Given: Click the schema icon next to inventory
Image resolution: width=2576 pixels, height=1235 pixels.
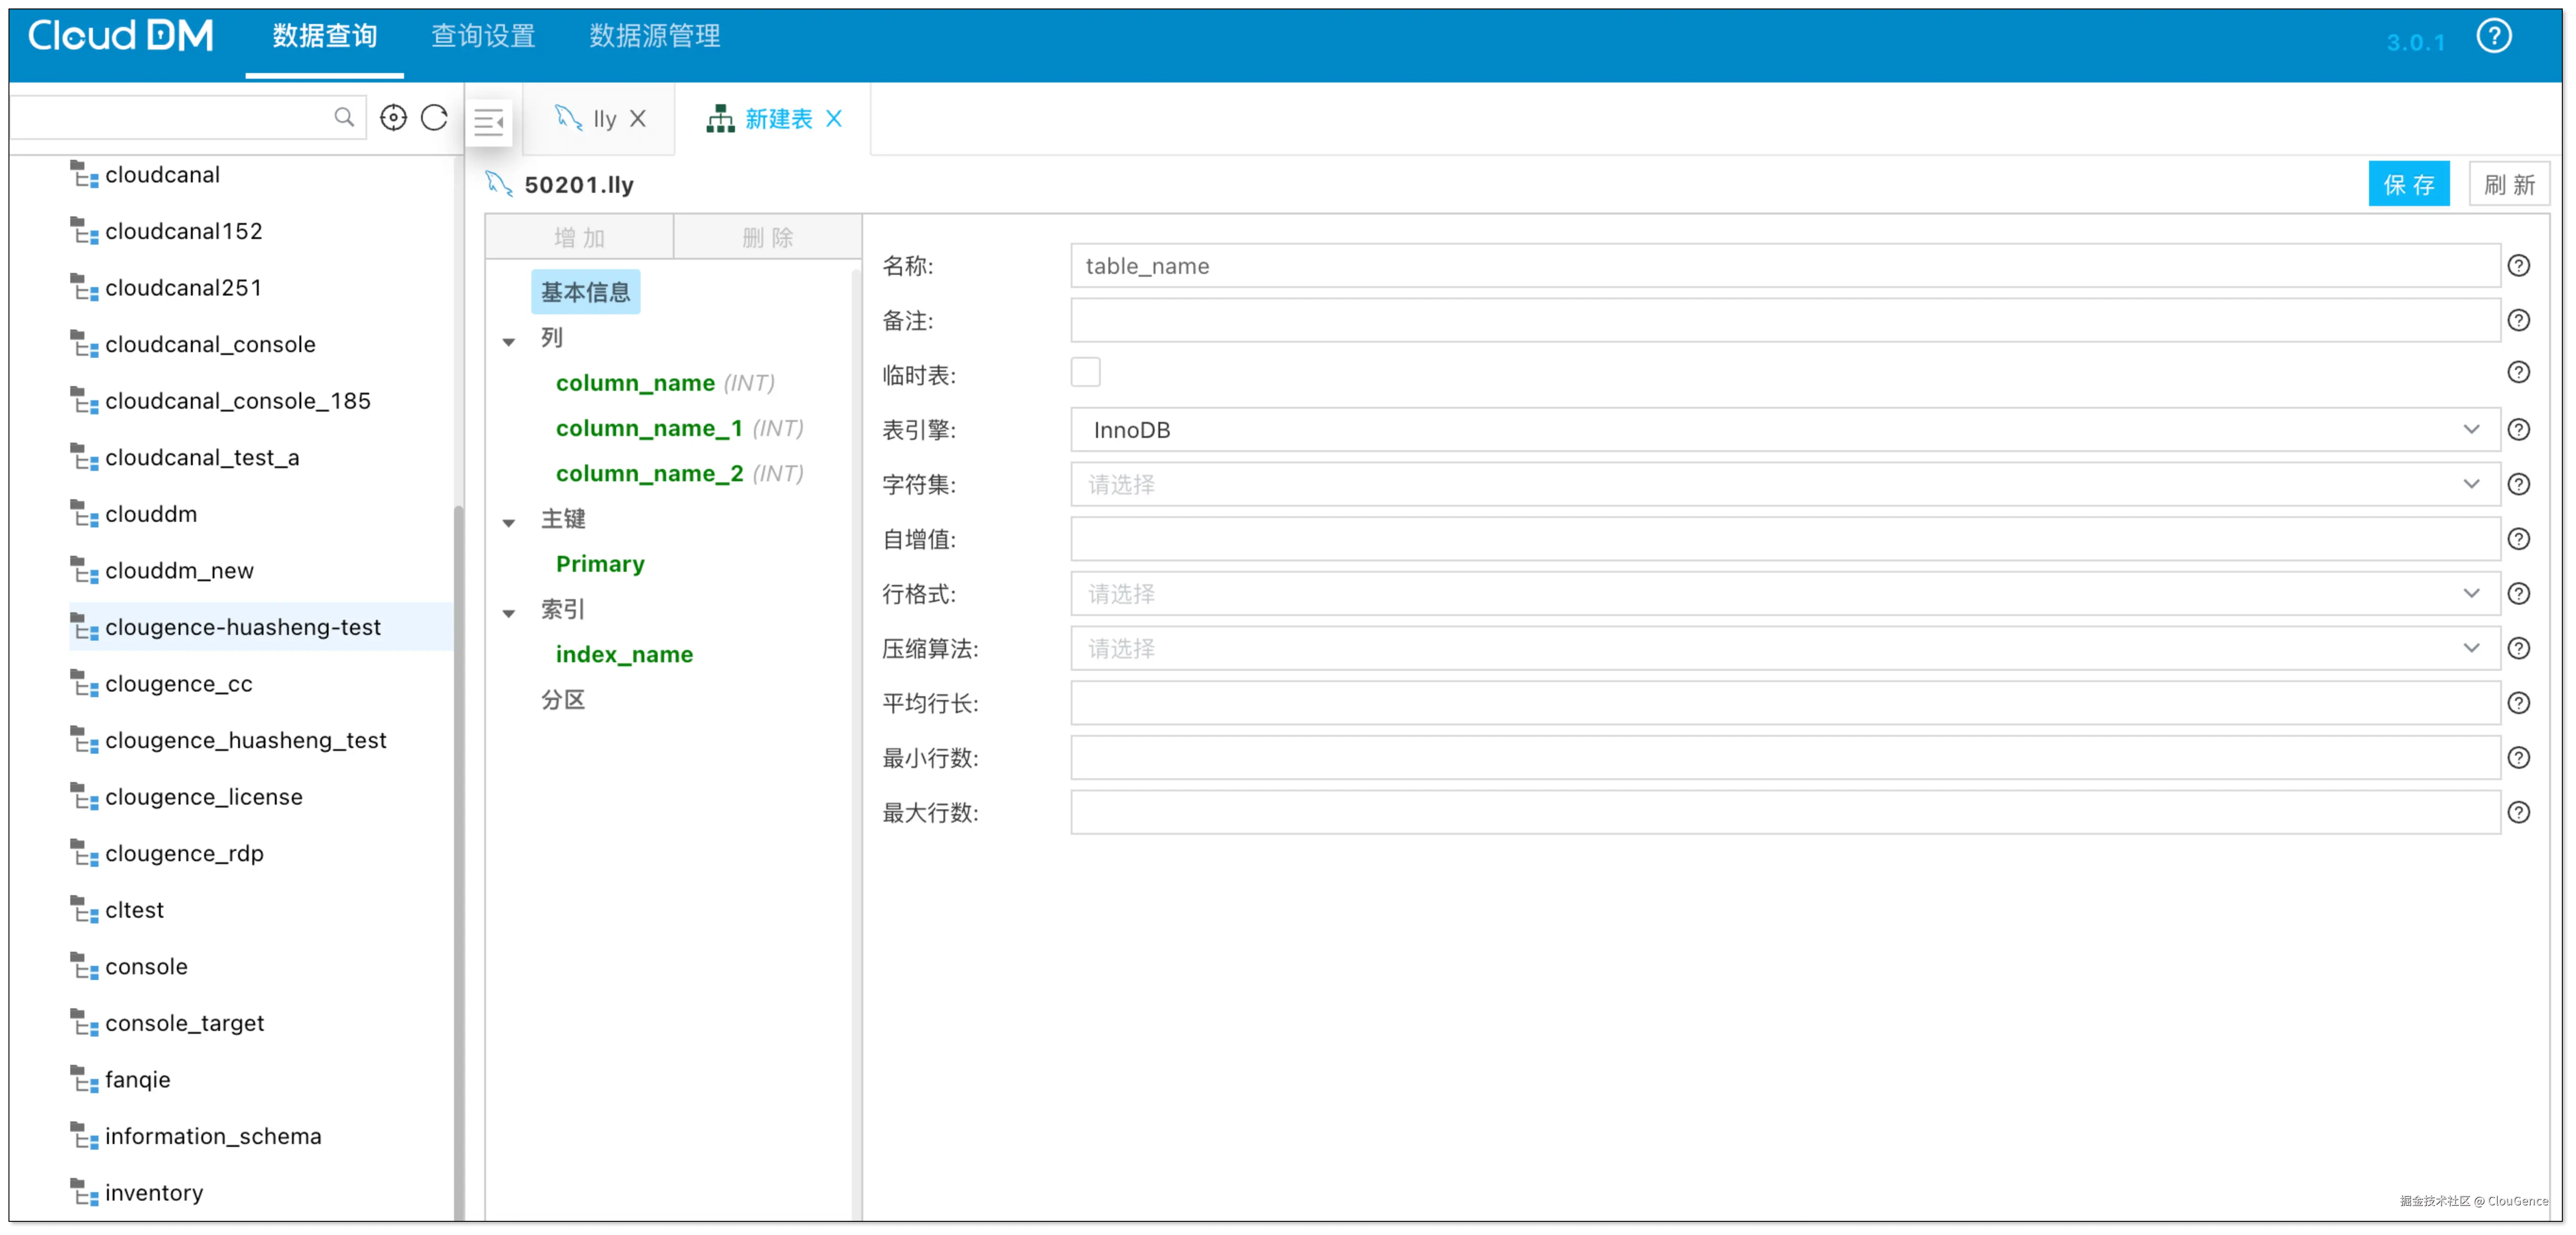Looking at the screenshot, I should (x=84, y=1193).
